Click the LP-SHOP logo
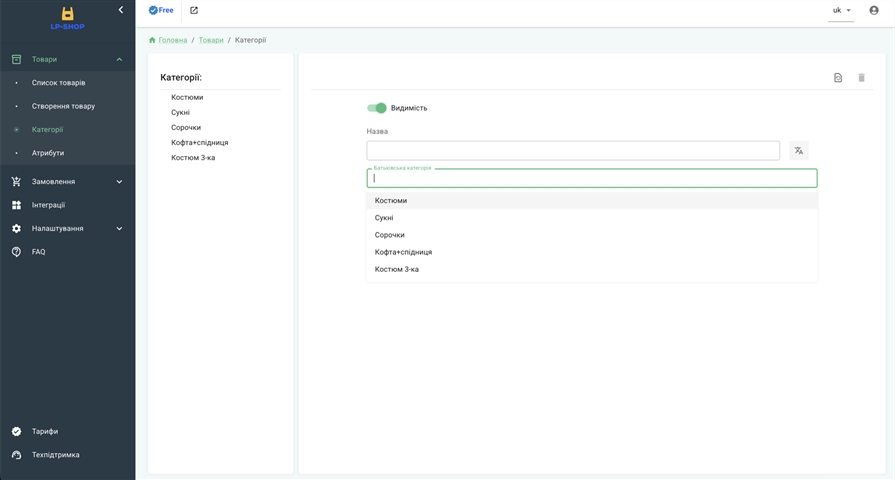Viewport: 895px width, 480px height. point(67,18)
